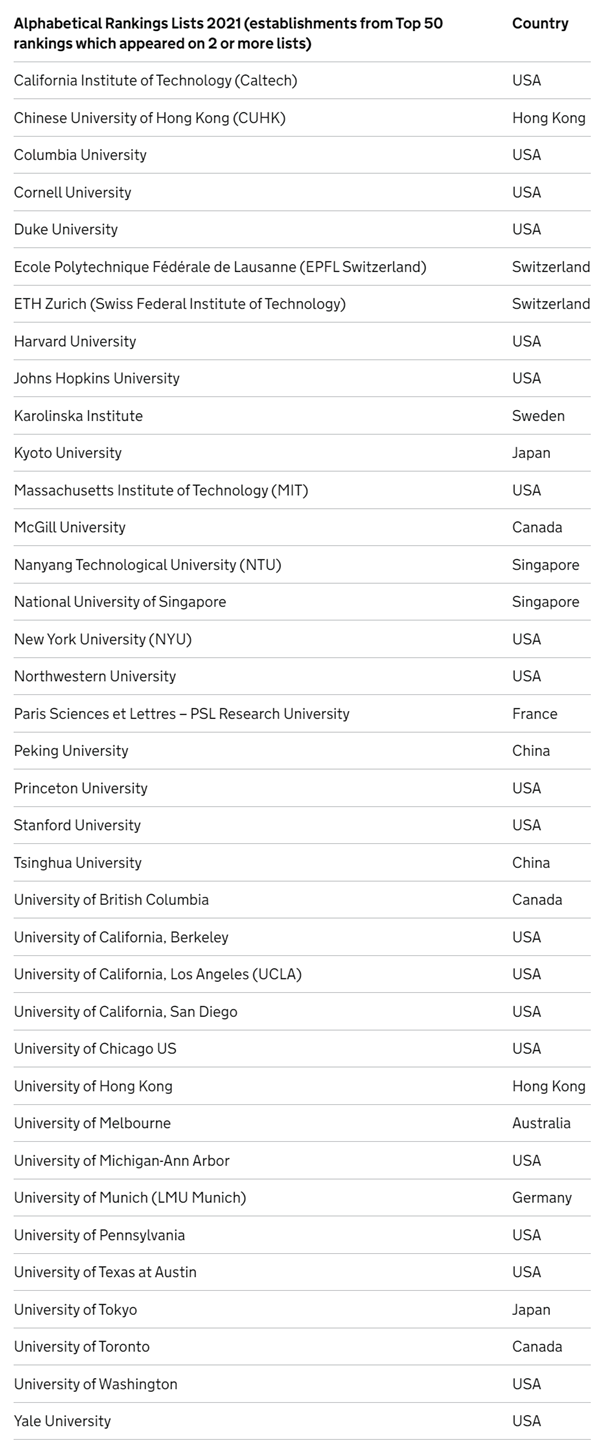Click National University of Singapore row

tap(302, 602)
